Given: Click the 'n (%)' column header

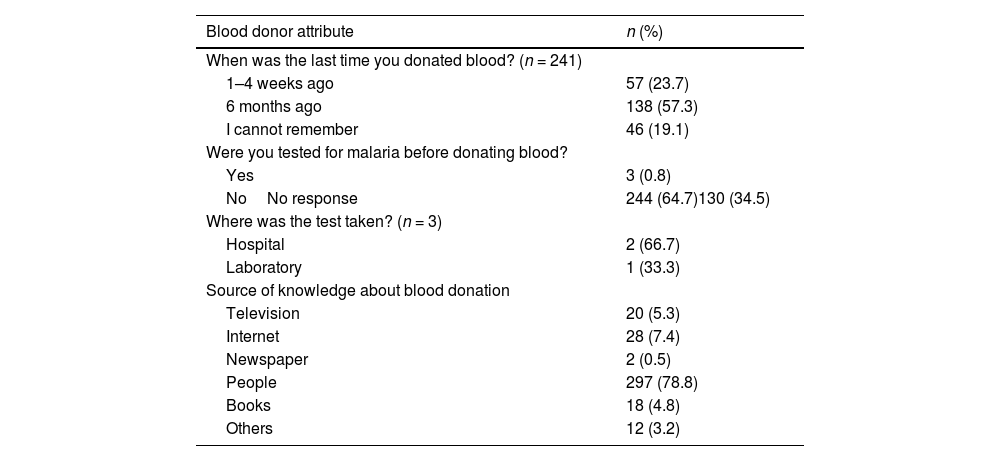Looking at the screenshot, I should (x=644, y=32).
